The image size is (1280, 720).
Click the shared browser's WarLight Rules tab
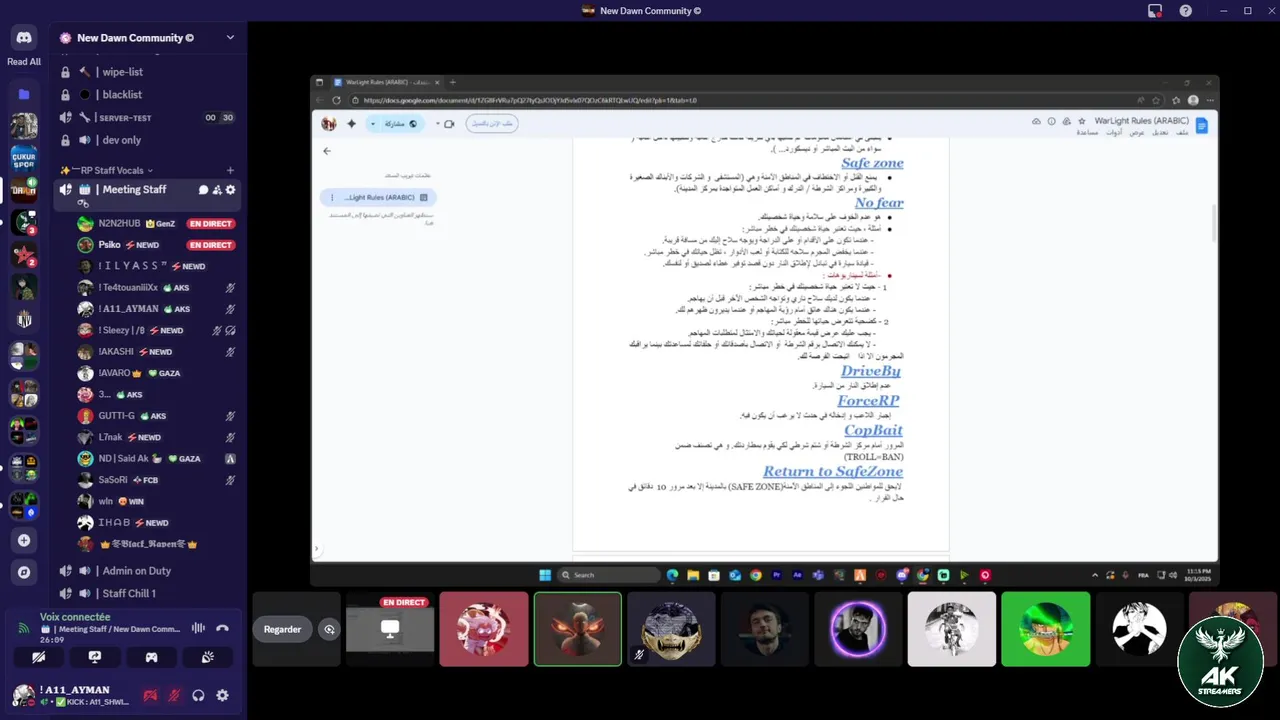(387, 82)
